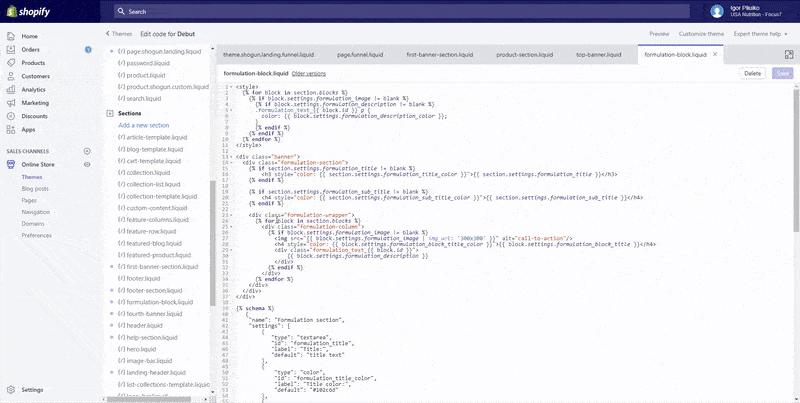The image size is (800, 403).
Task: Open landing-header.liquid file
Action: pos(152,372)
